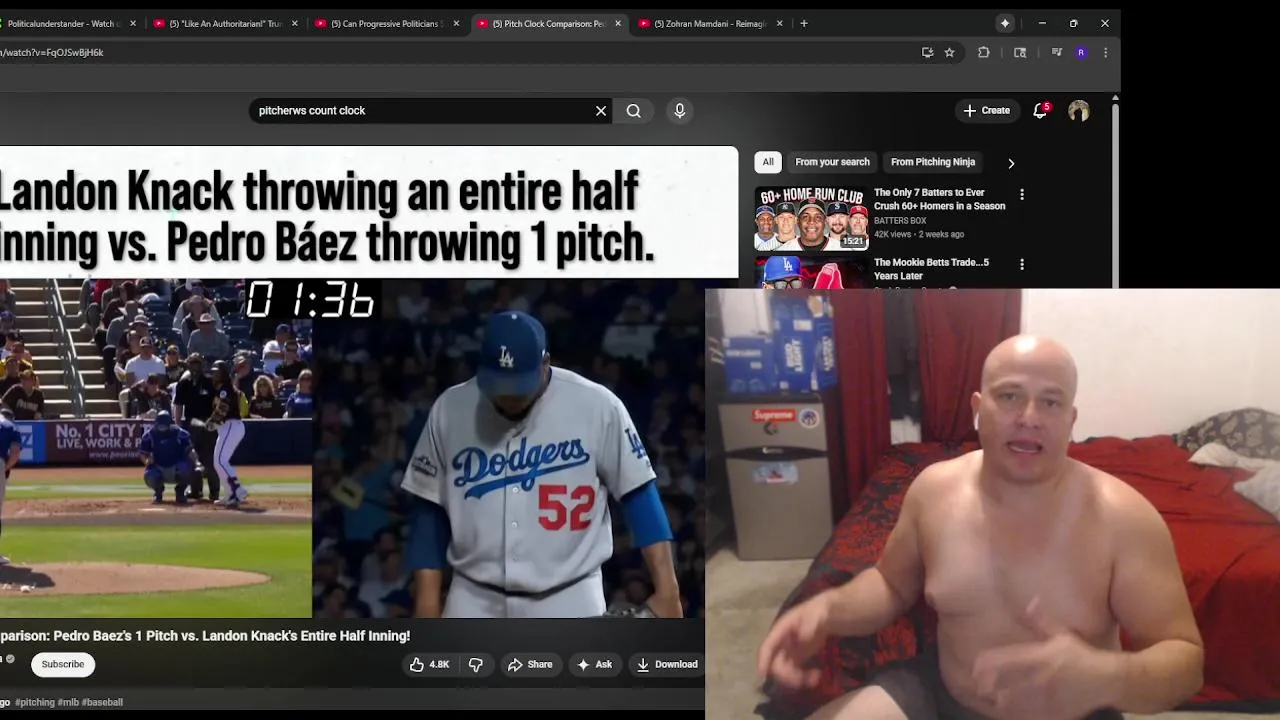Viewport: 1280px width, 720px height.
Task: Click the #baseball hashtag
Action: pyautogui.click(x=102, y=702)
